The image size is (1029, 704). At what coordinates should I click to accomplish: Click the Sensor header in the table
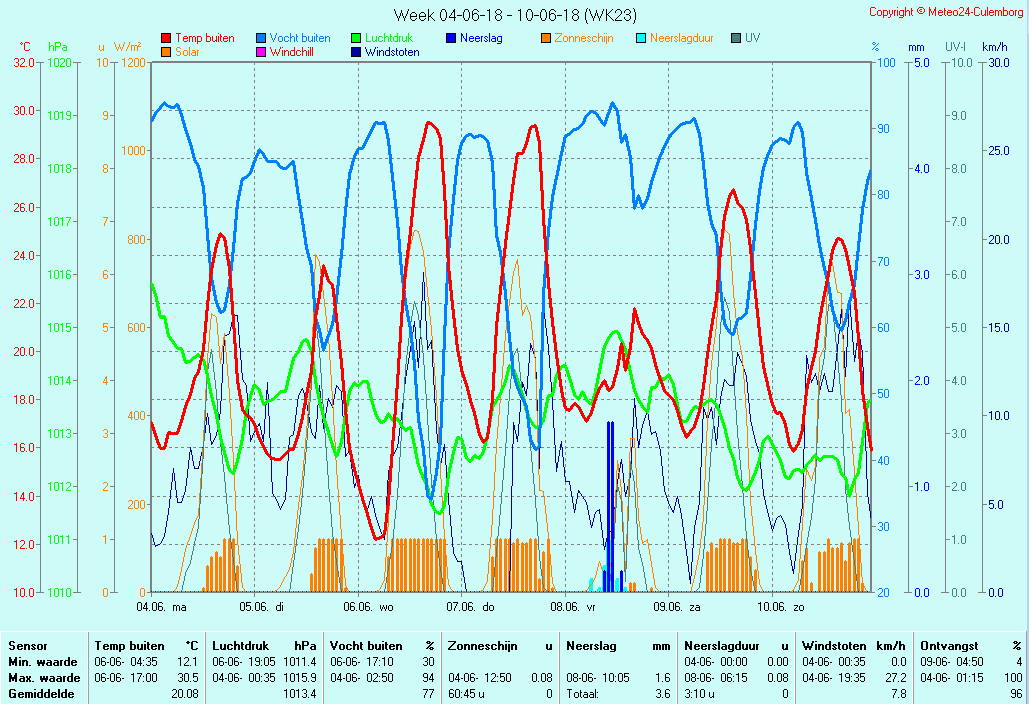coord(28,646)
